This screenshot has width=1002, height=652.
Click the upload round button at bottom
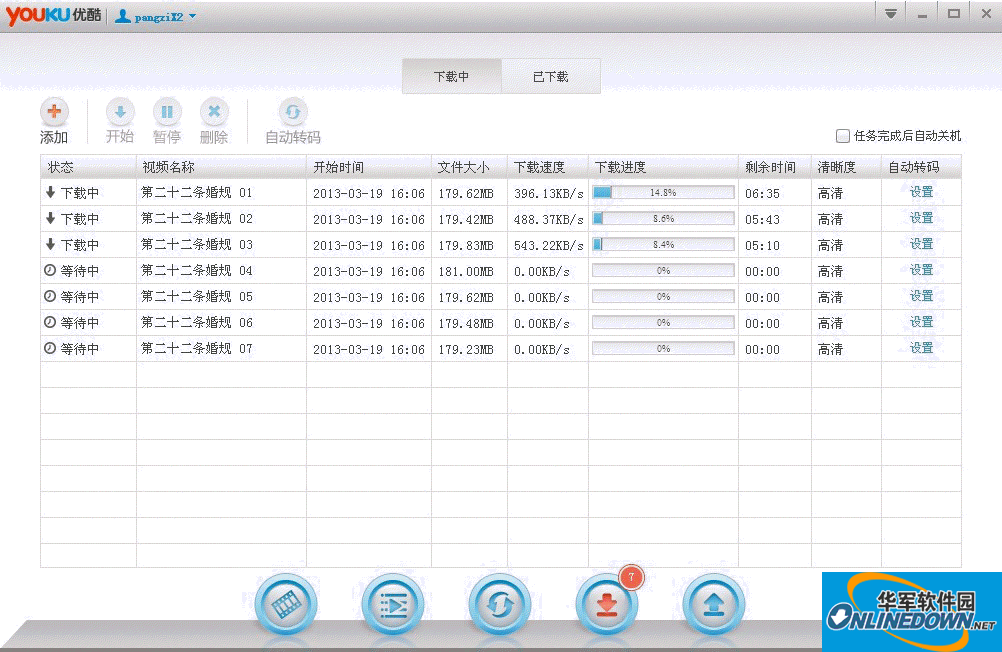(714, 604)
